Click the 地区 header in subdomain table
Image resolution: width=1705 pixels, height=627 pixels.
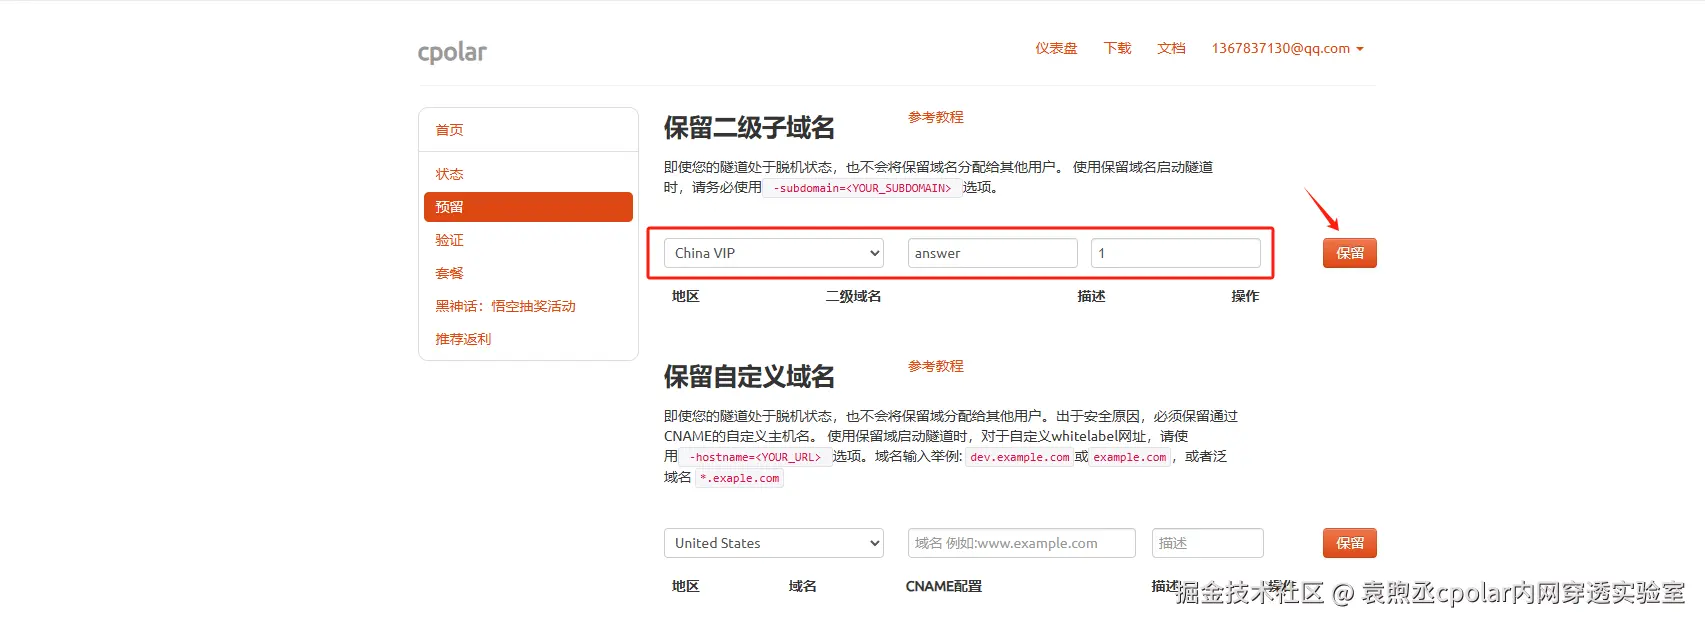(686, 296)
